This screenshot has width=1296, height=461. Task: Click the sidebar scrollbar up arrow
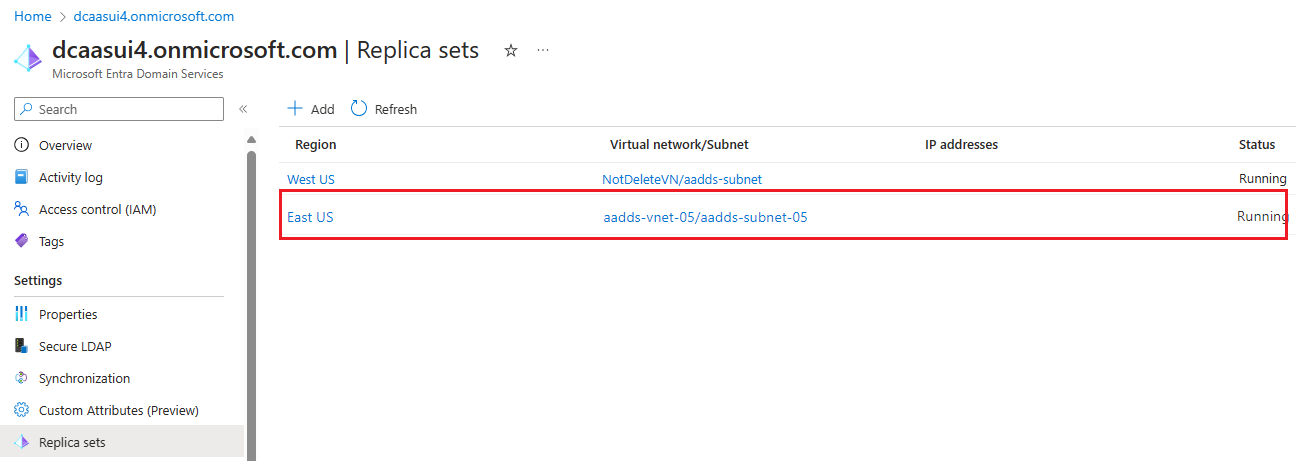pos(251,139)
